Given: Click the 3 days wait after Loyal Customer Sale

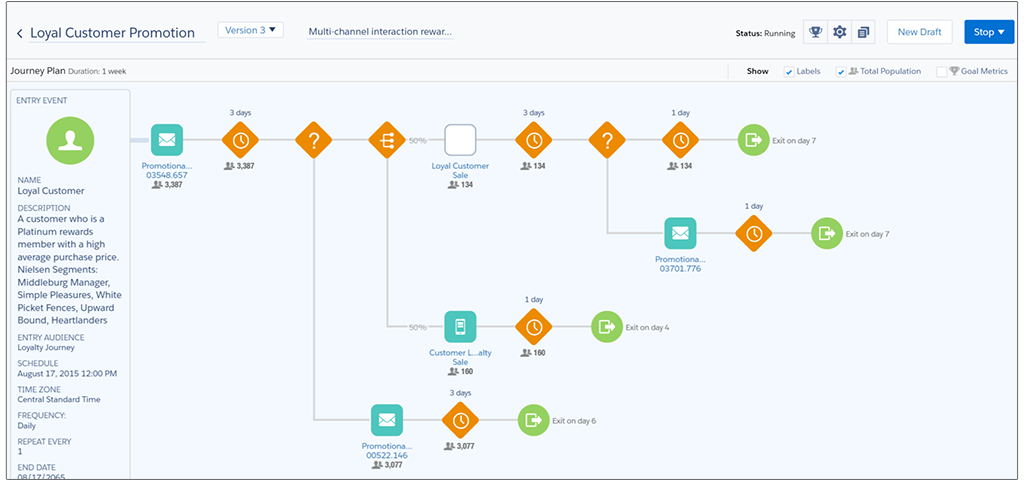Looking at the screenshot, I should pyautogui.click(x=534, y=140).
